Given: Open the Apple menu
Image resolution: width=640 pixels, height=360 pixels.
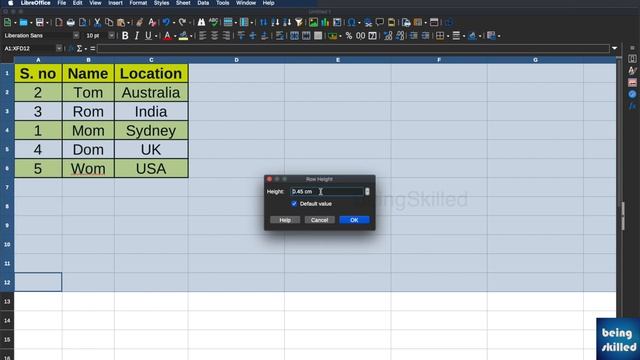Looking at the screenshot, I should tap(11, 3).
